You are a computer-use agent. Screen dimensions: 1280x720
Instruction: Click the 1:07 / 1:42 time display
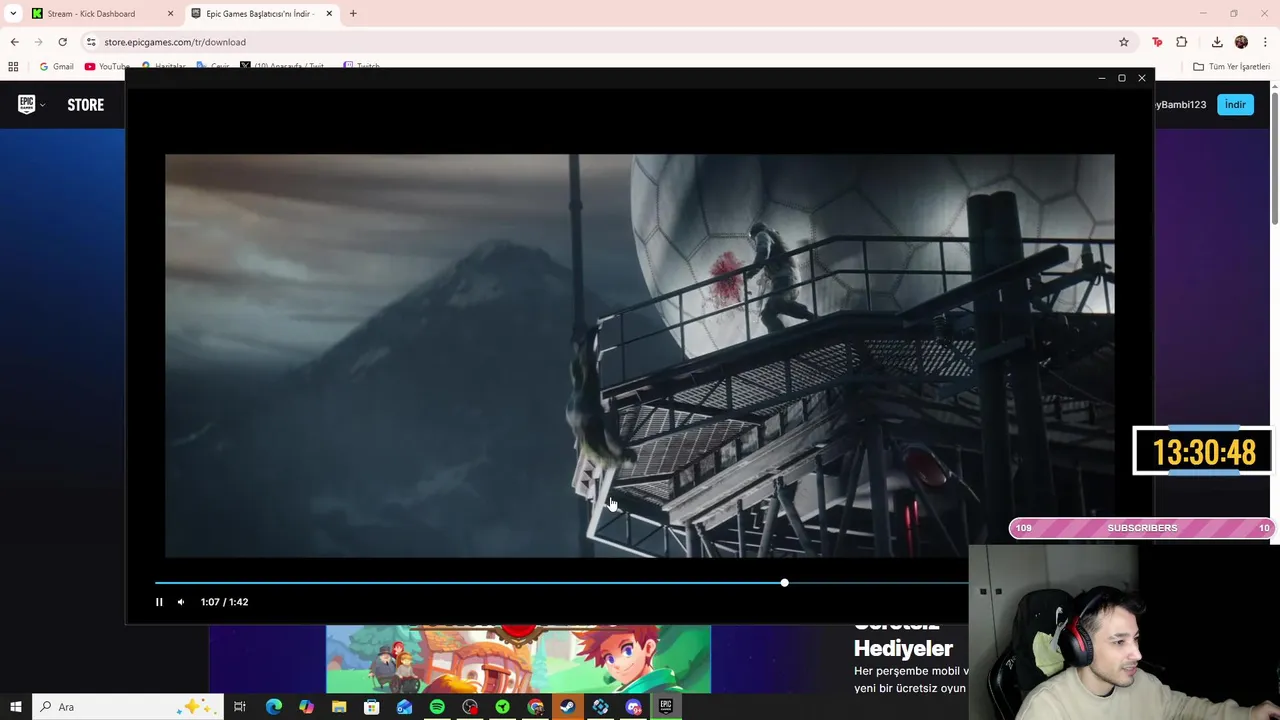click(224, 602)
